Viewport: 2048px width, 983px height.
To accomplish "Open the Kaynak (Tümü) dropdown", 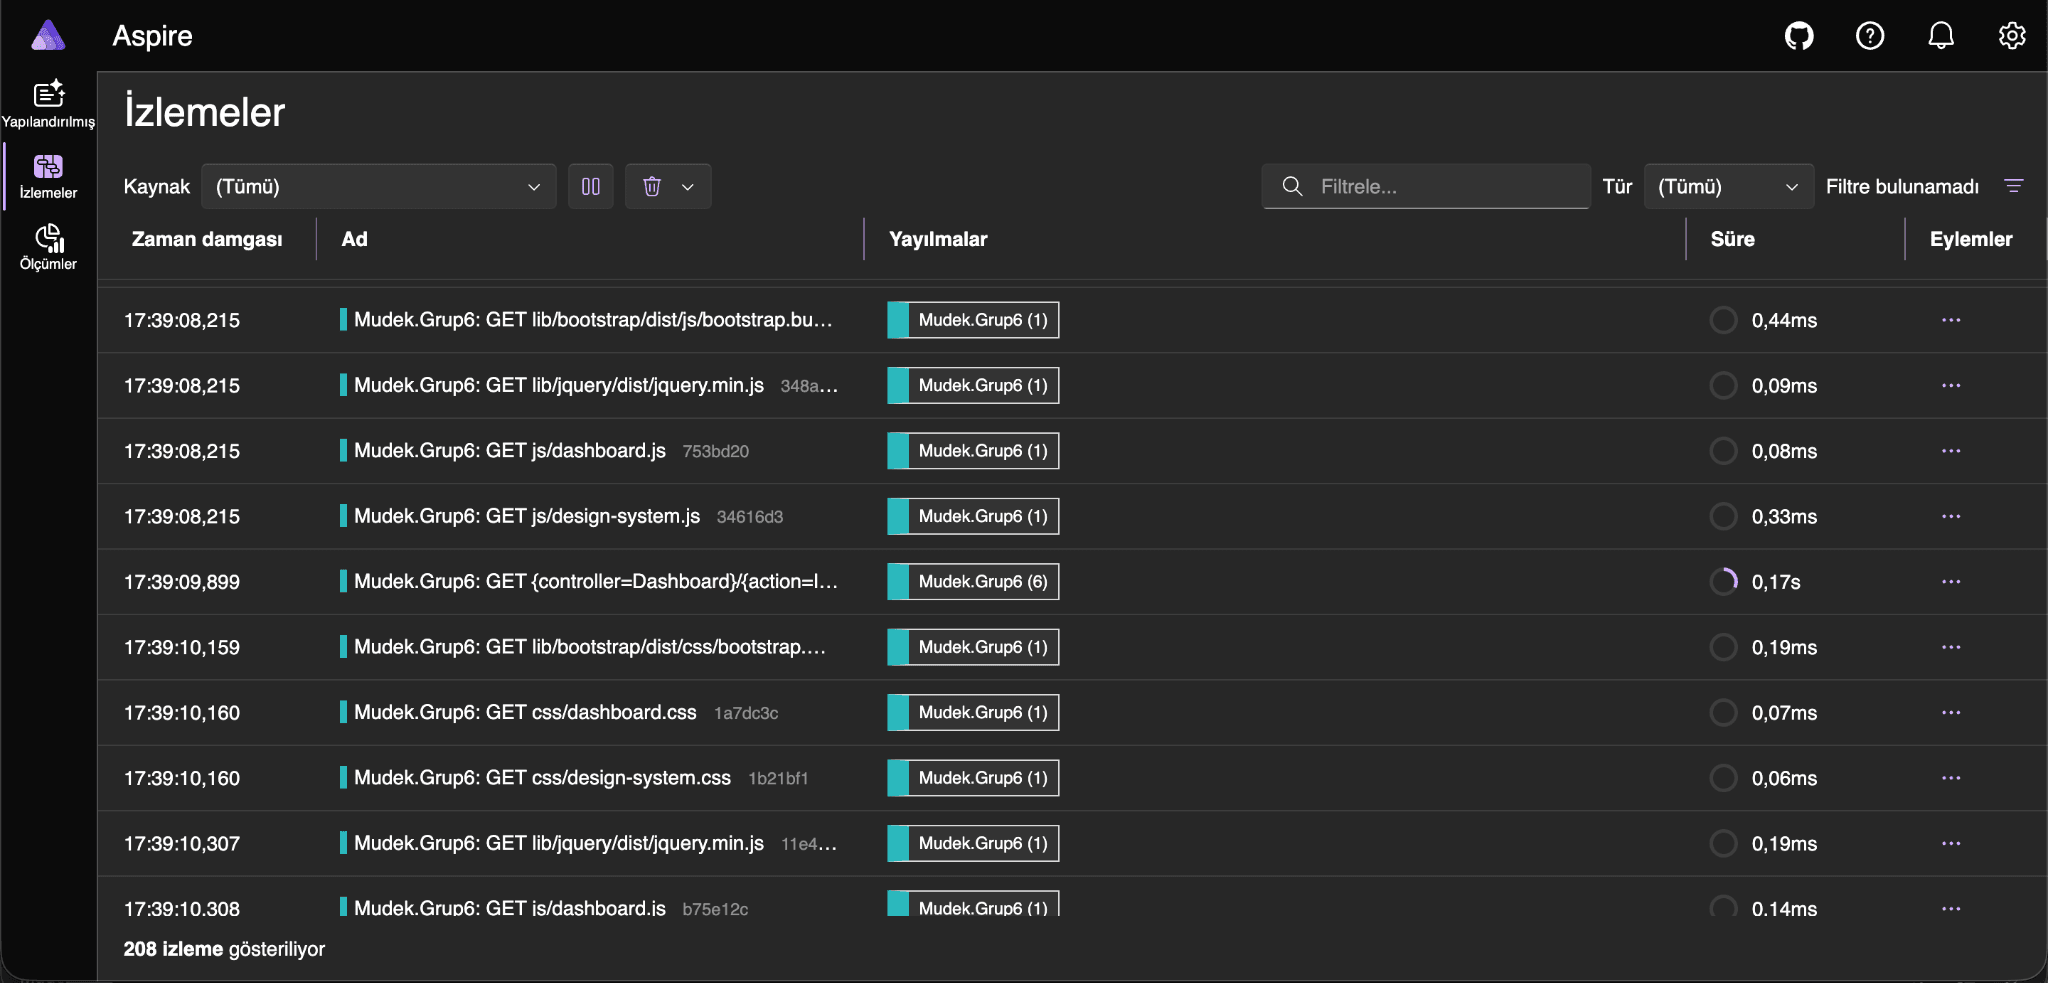I will pos(378,186).
